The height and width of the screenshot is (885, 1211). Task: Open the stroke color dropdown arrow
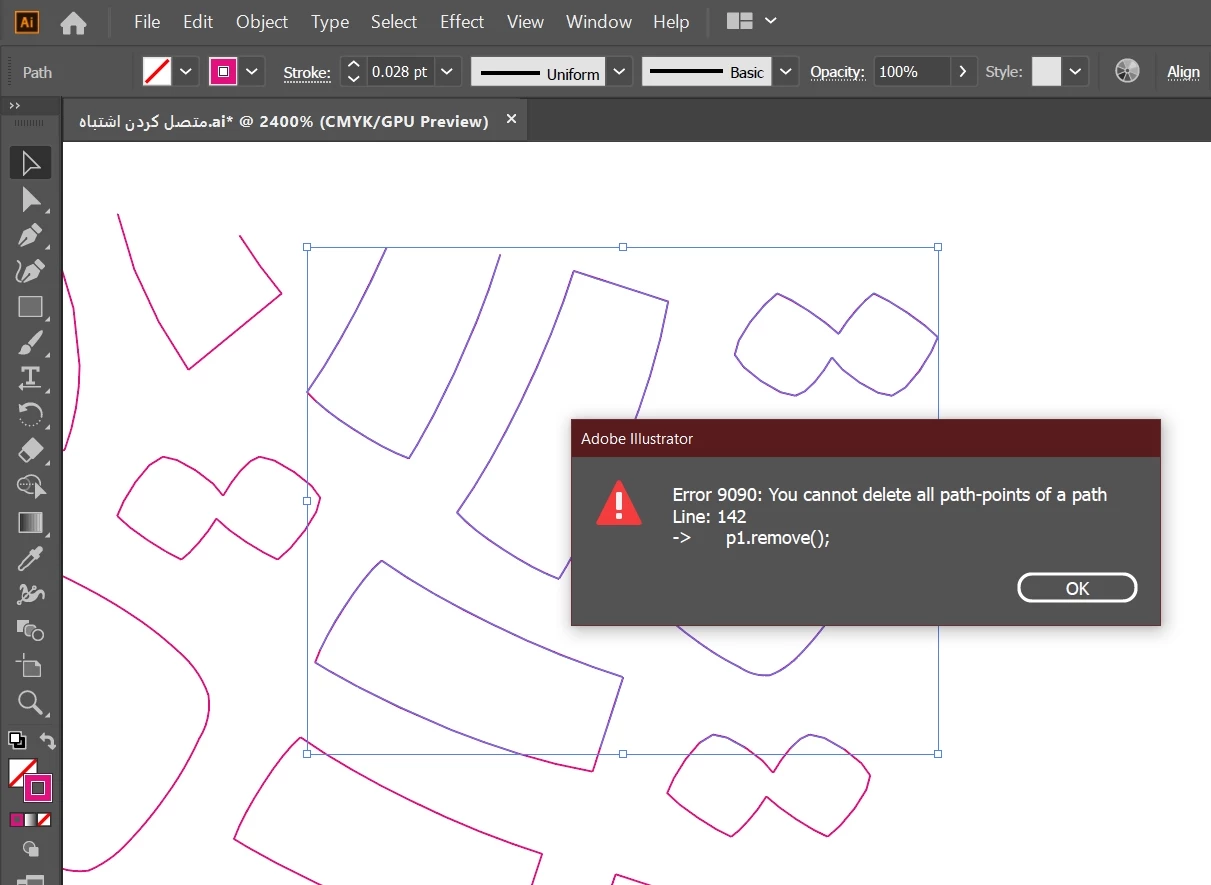pos(252,71)
